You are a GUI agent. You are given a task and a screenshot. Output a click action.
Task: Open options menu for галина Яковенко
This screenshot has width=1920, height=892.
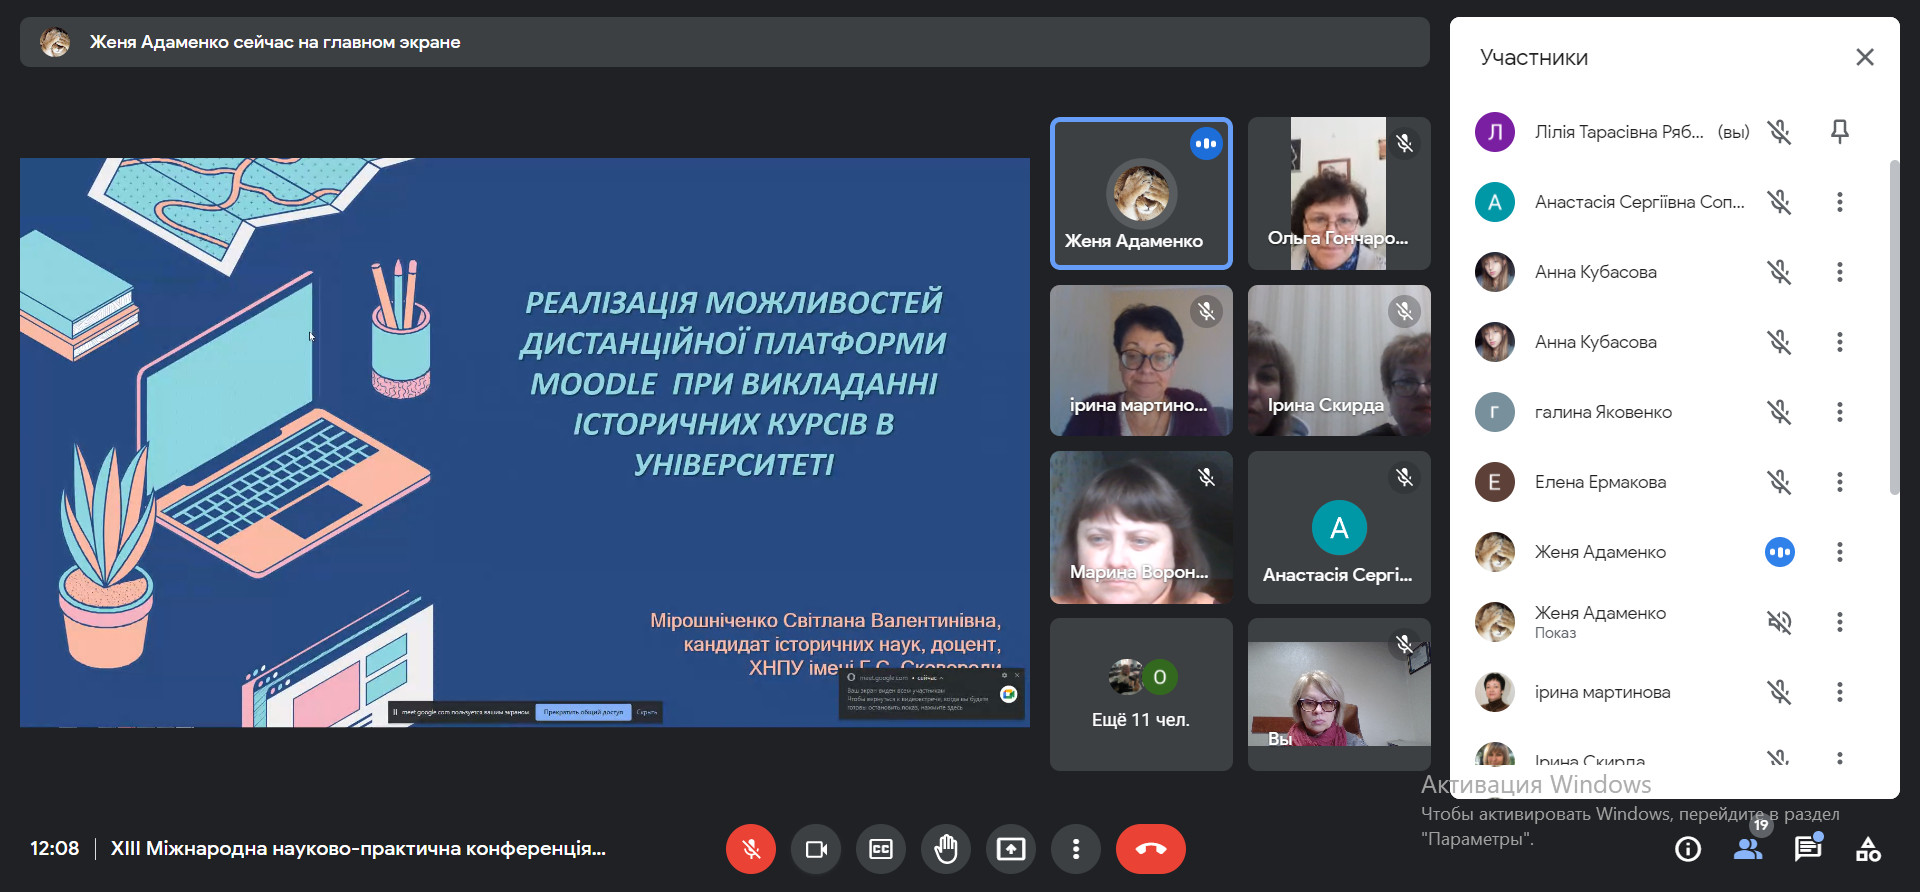pos(1839,412)
